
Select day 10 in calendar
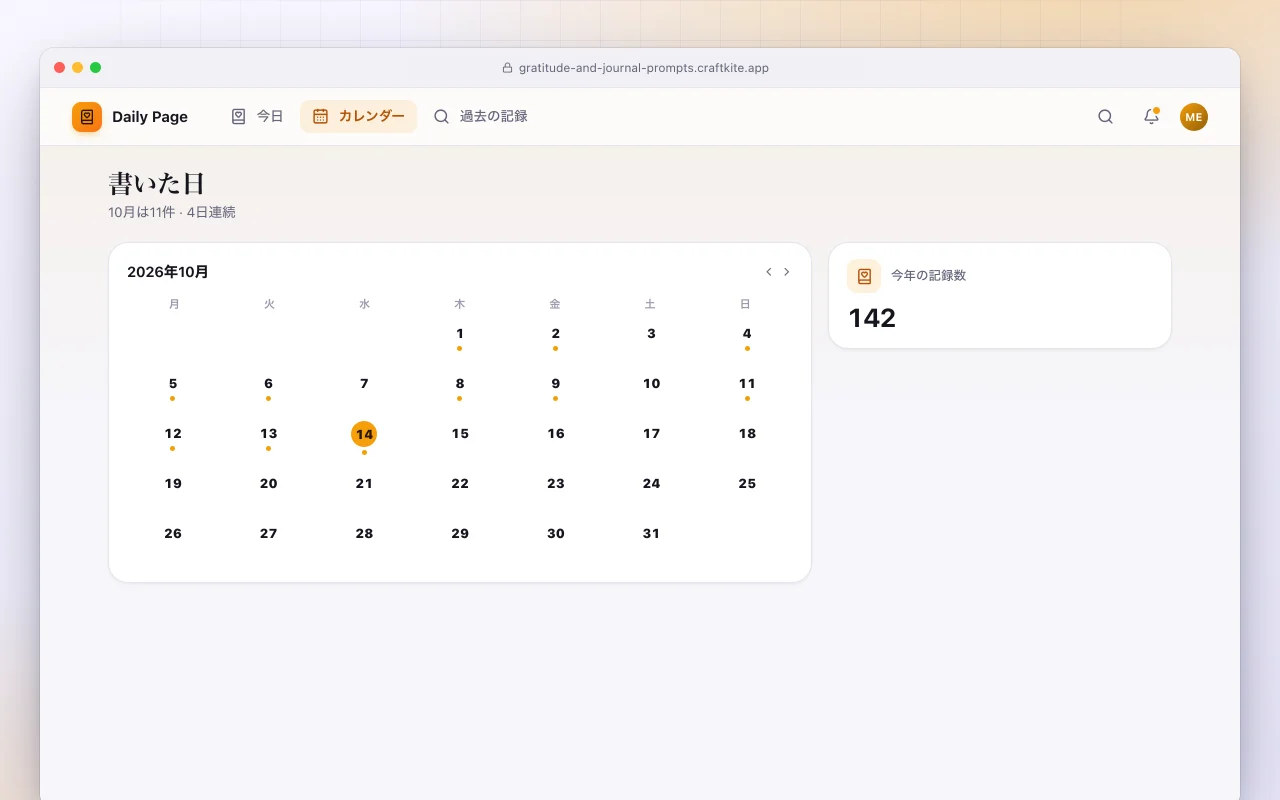pos(652,385)
